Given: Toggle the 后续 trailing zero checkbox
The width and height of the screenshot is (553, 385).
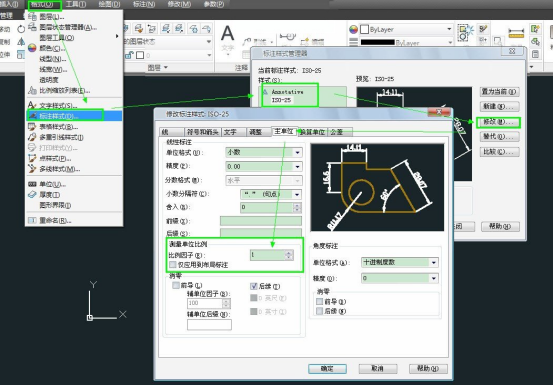Looking at the screenshot, I should 253,286.
